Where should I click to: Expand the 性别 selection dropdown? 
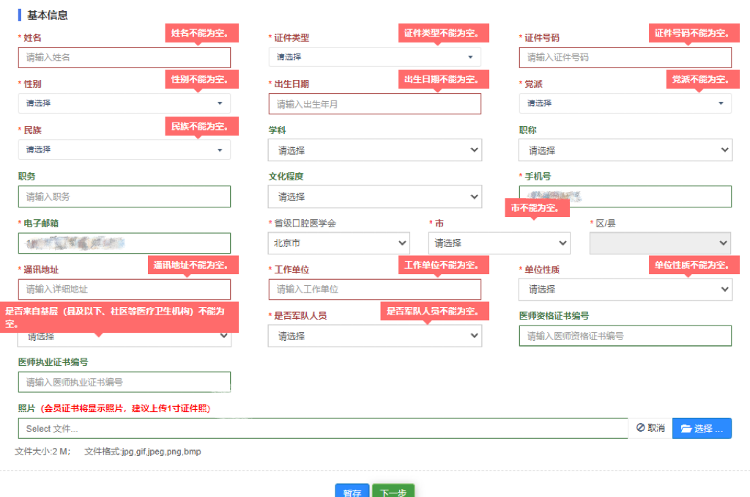(x=124, y=103)
